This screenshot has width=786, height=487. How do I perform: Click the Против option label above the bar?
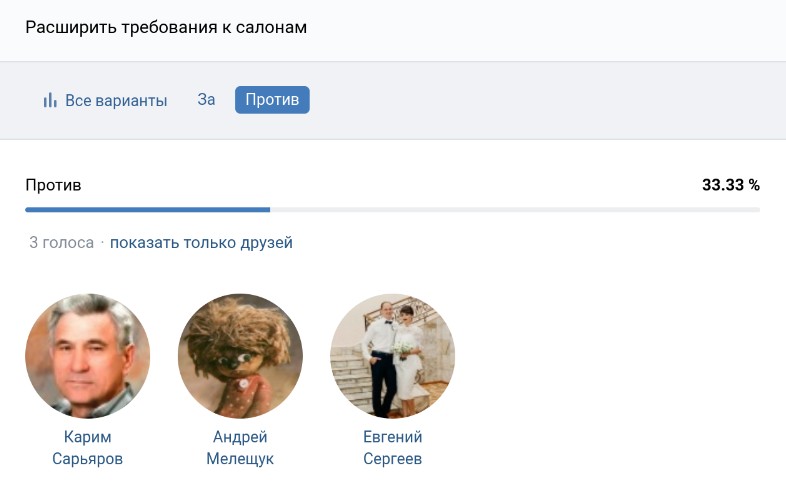[x=53, y=185]
